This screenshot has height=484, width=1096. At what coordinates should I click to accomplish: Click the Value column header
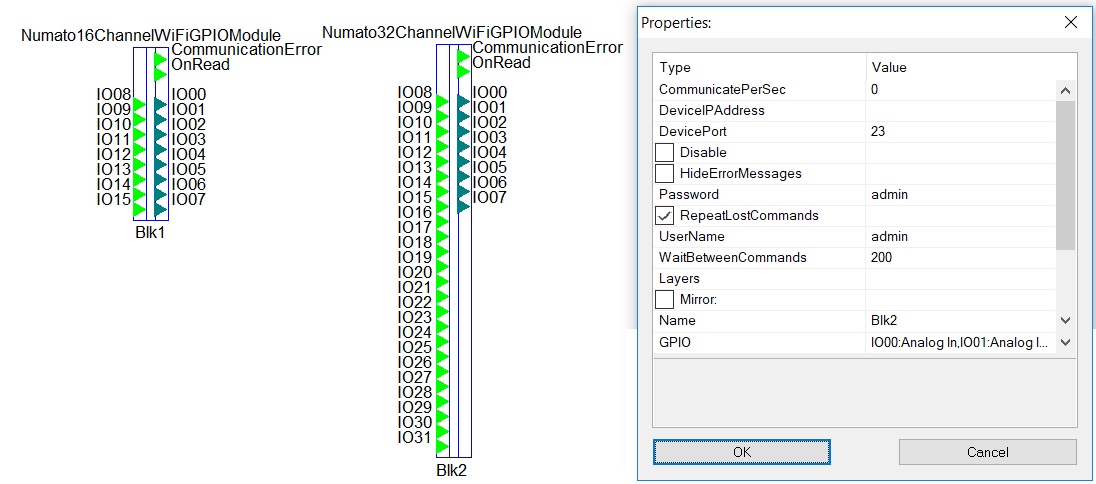(971, 68)
